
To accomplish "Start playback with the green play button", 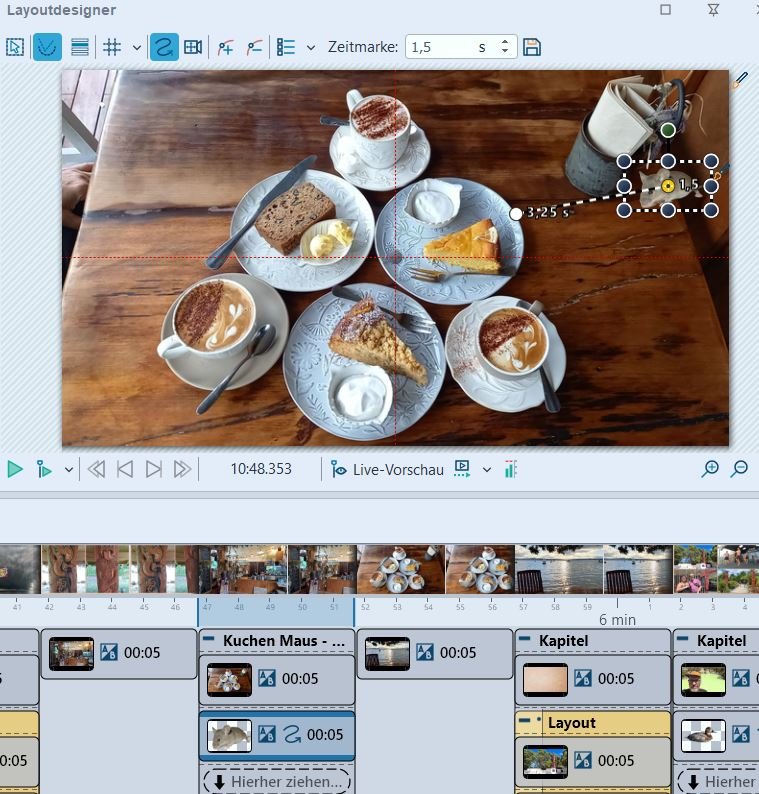I will 15,469.
